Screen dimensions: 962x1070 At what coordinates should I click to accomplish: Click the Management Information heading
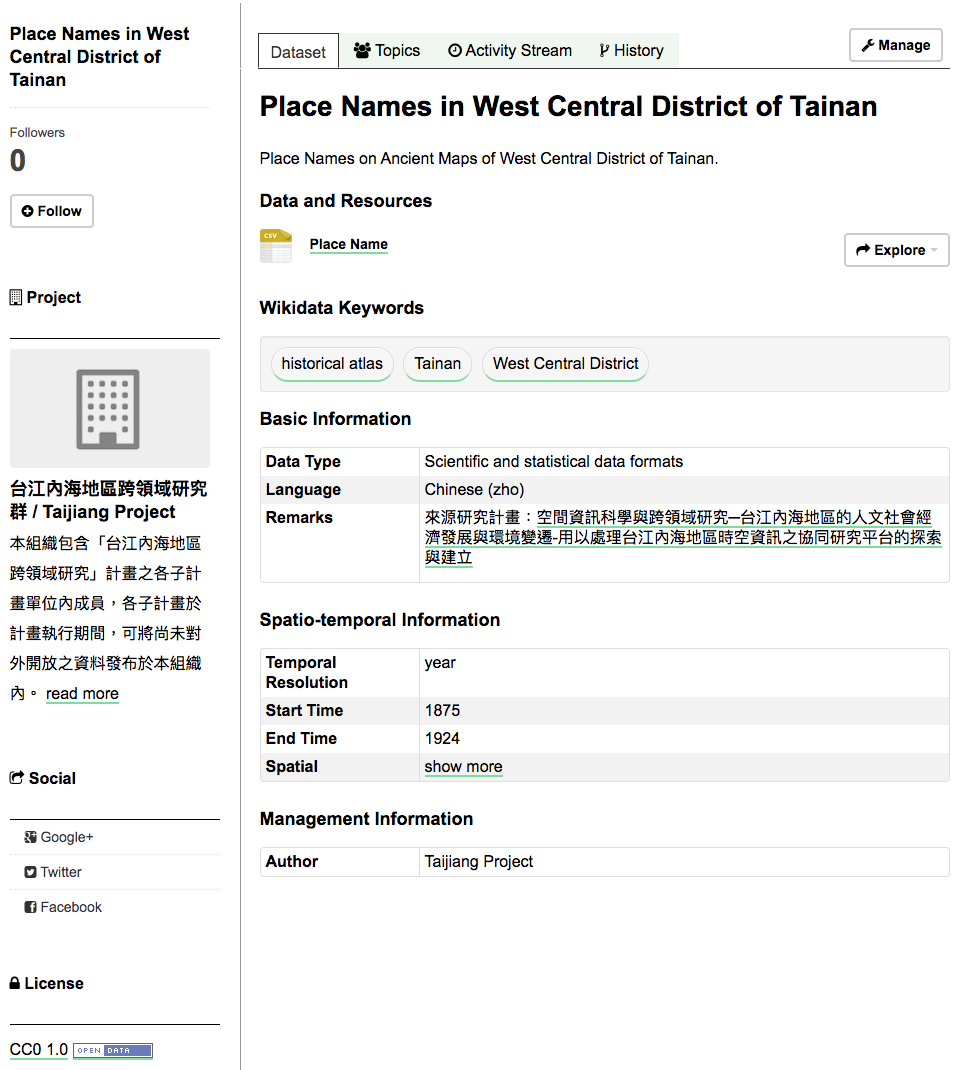click(x=366, y=819)
